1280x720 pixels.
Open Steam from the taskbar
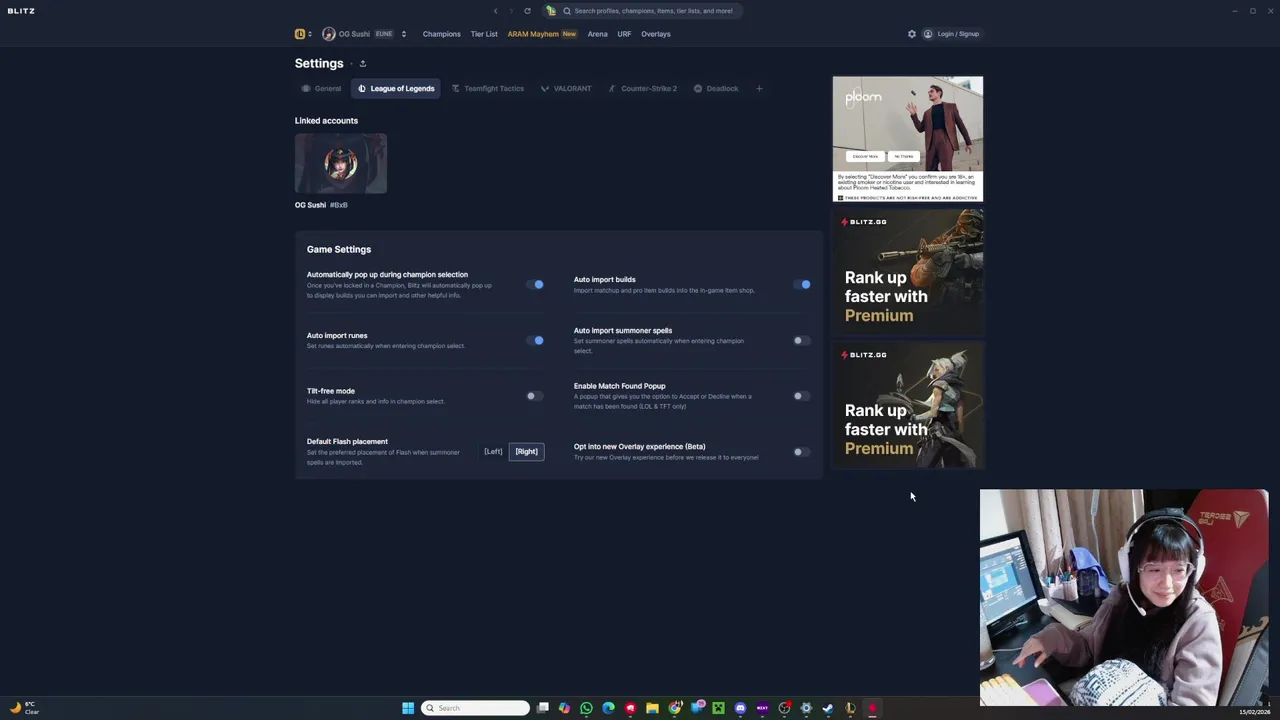828,708
